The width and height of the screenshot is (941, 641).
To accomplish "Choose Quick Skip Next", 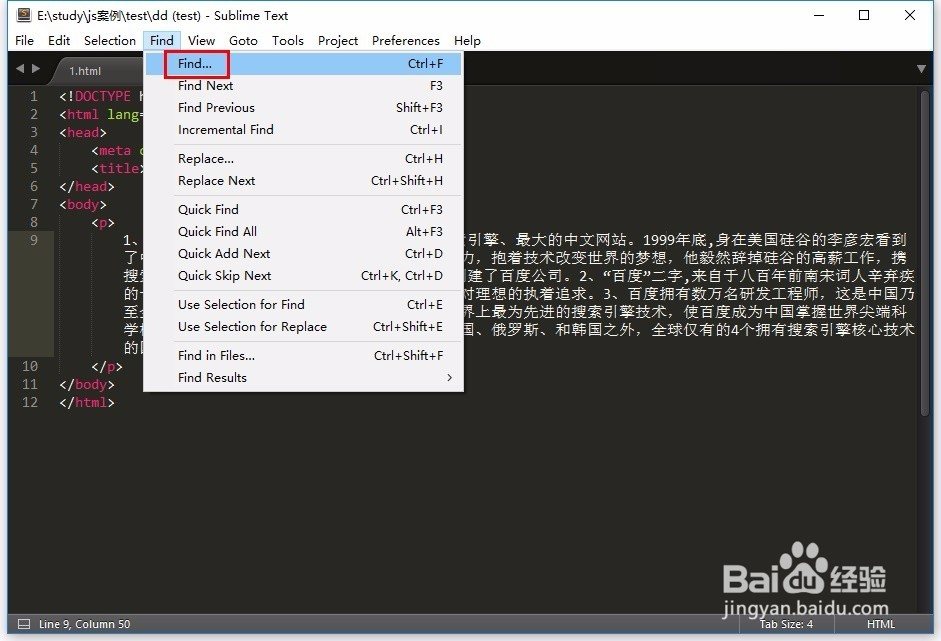I will pos(304,275).
